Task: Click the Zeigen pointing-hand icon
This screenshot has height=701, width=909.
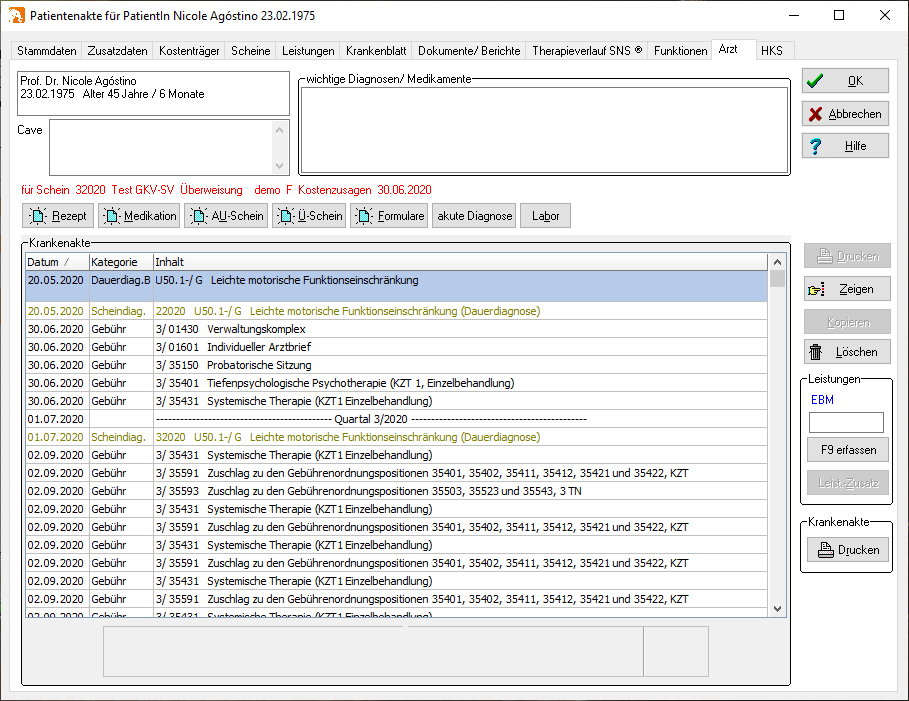Action: pos(816,289)
